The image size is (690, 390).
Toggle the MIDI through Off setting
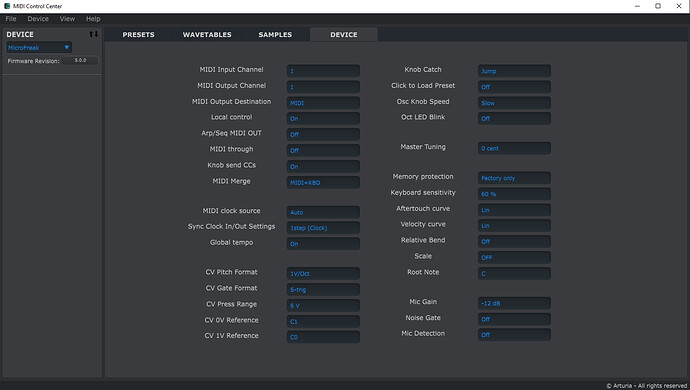[323, 150]
